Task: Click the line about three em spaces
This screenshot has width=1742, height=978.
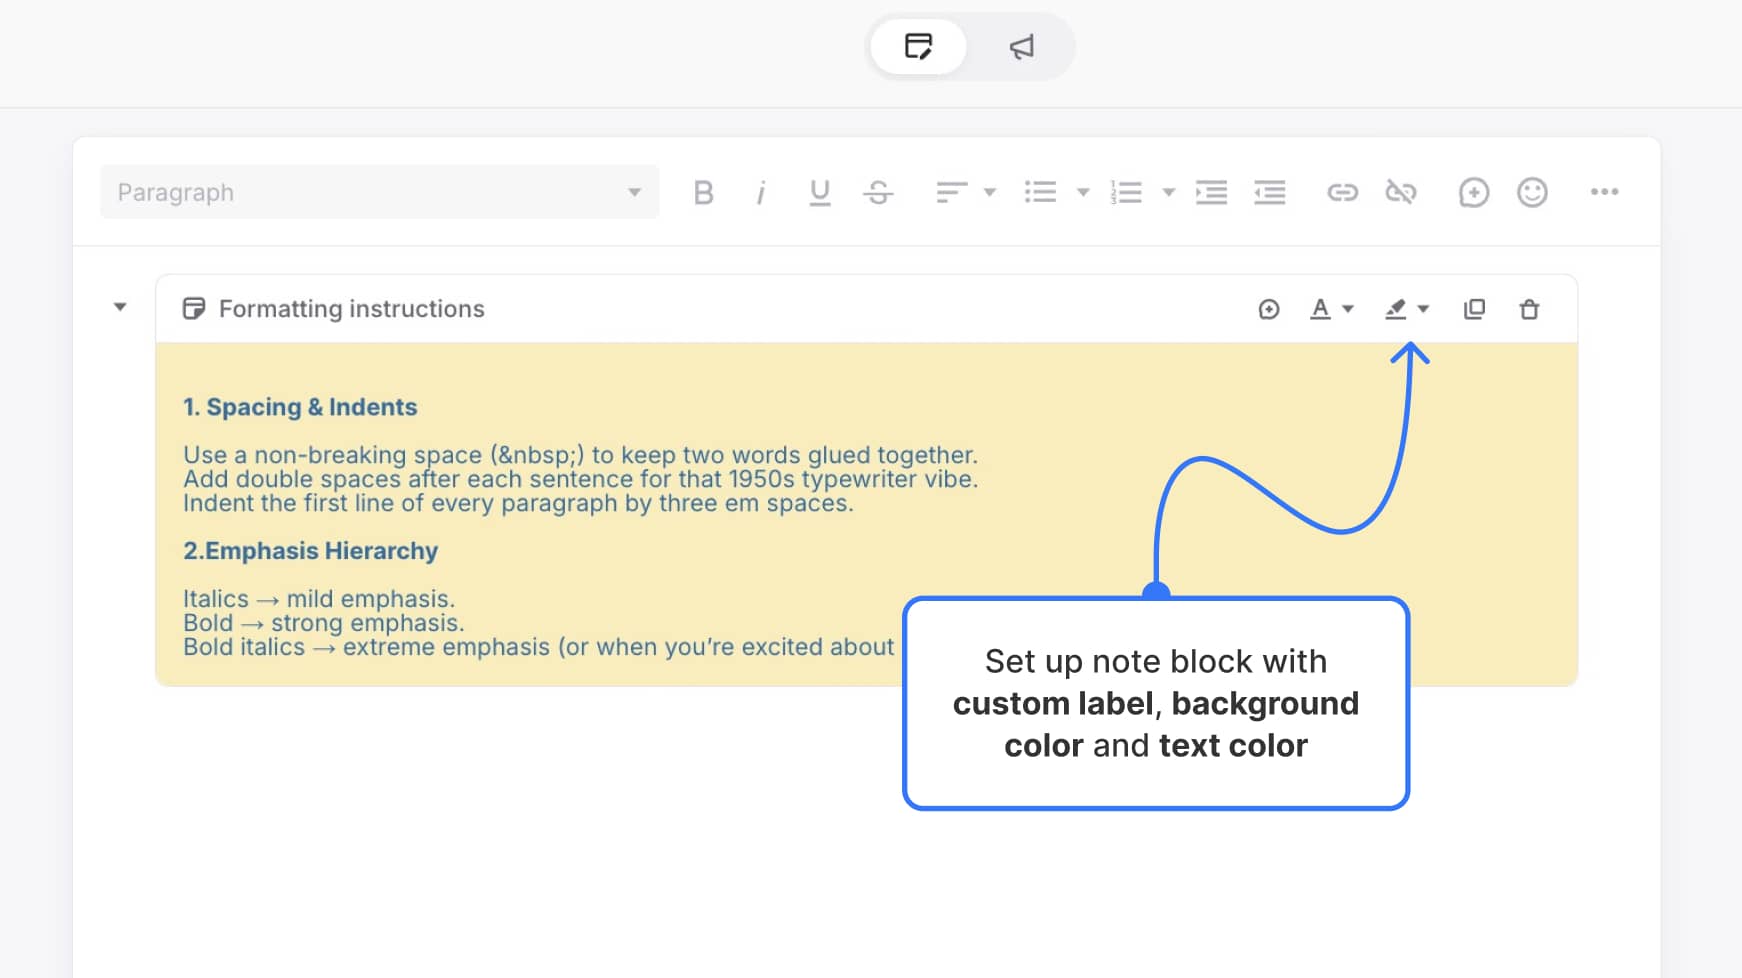Action: 518,503
